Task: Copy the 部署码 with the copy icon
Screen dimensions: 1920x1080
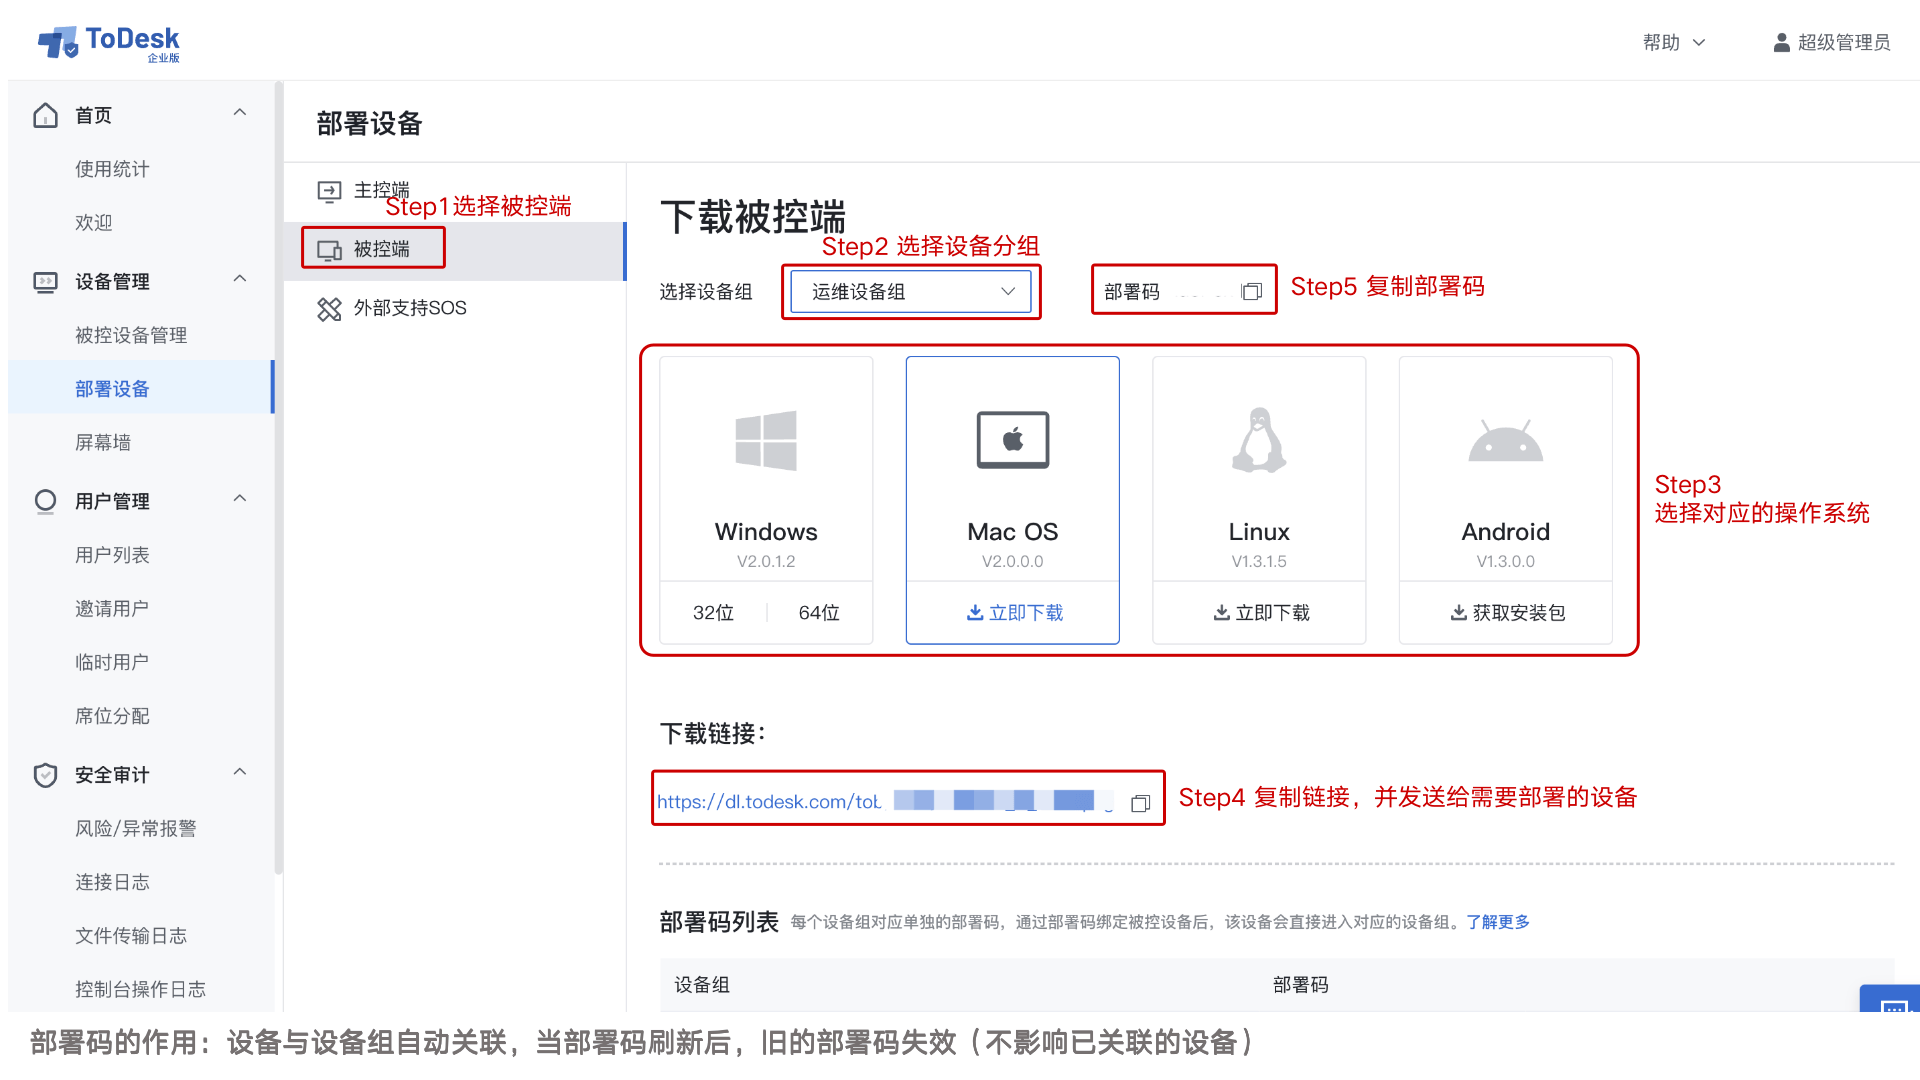Action: point(1251,292)
